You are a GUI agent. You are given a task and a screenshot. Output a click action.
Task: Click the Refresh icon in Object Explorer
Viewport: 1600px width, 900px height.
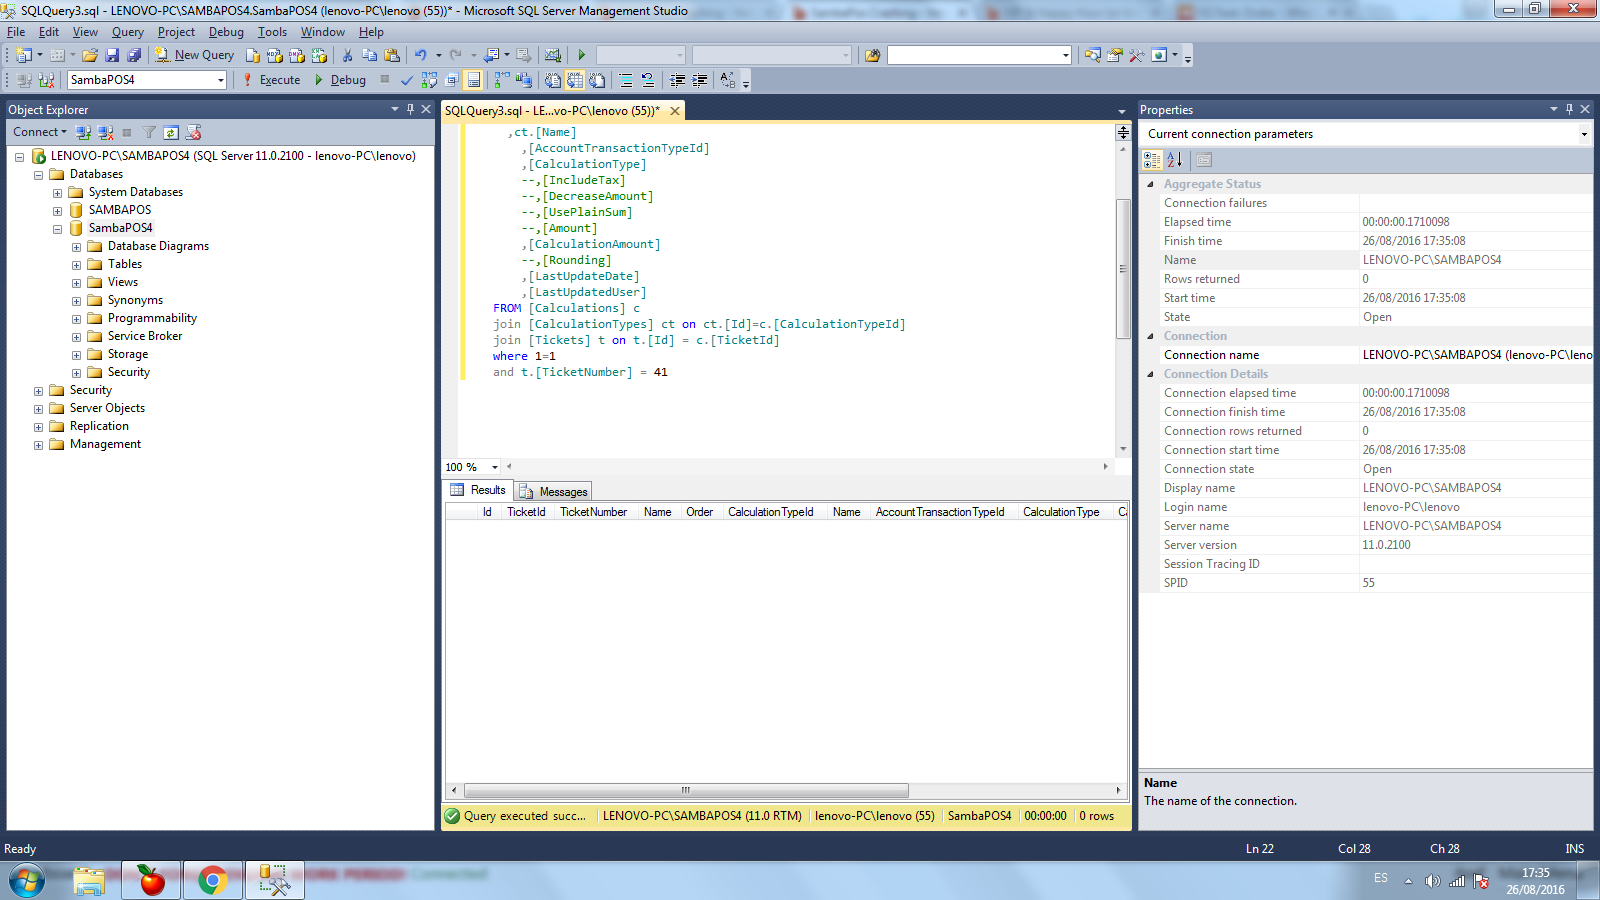pos(171,132)
